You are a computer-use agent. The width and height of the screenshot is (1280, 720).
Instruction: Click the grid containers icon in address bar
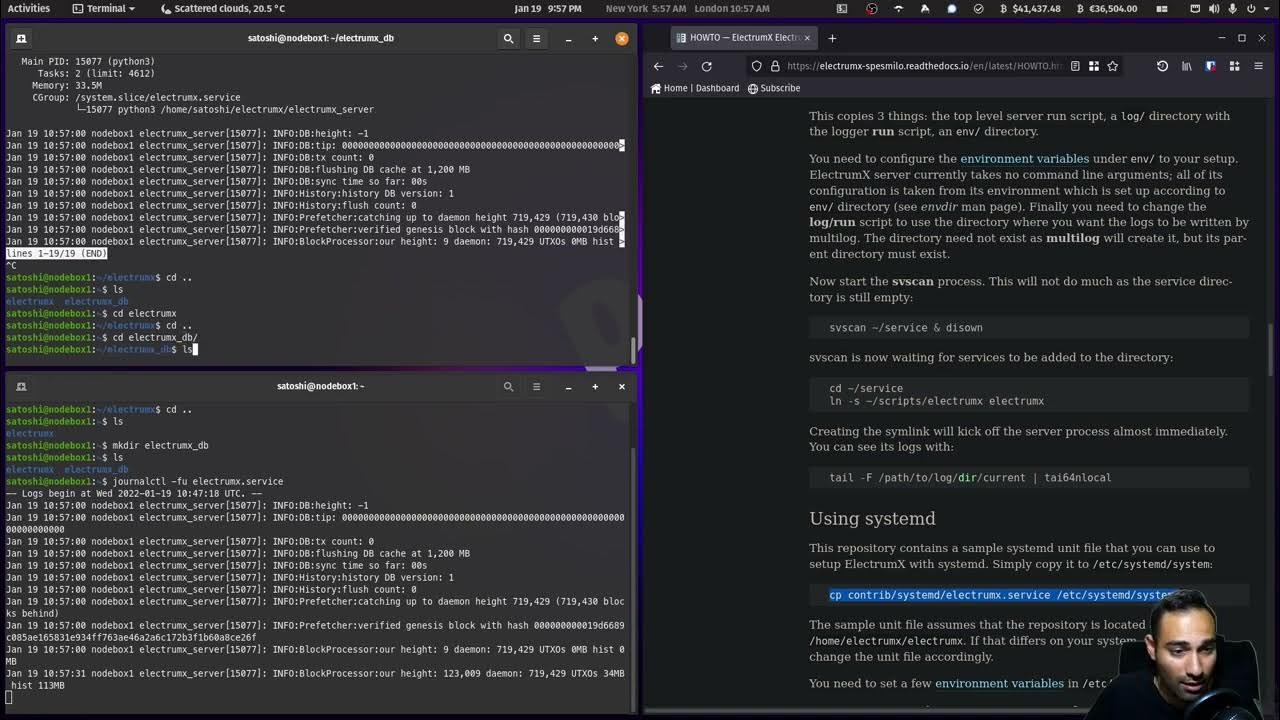[1094, 66]
